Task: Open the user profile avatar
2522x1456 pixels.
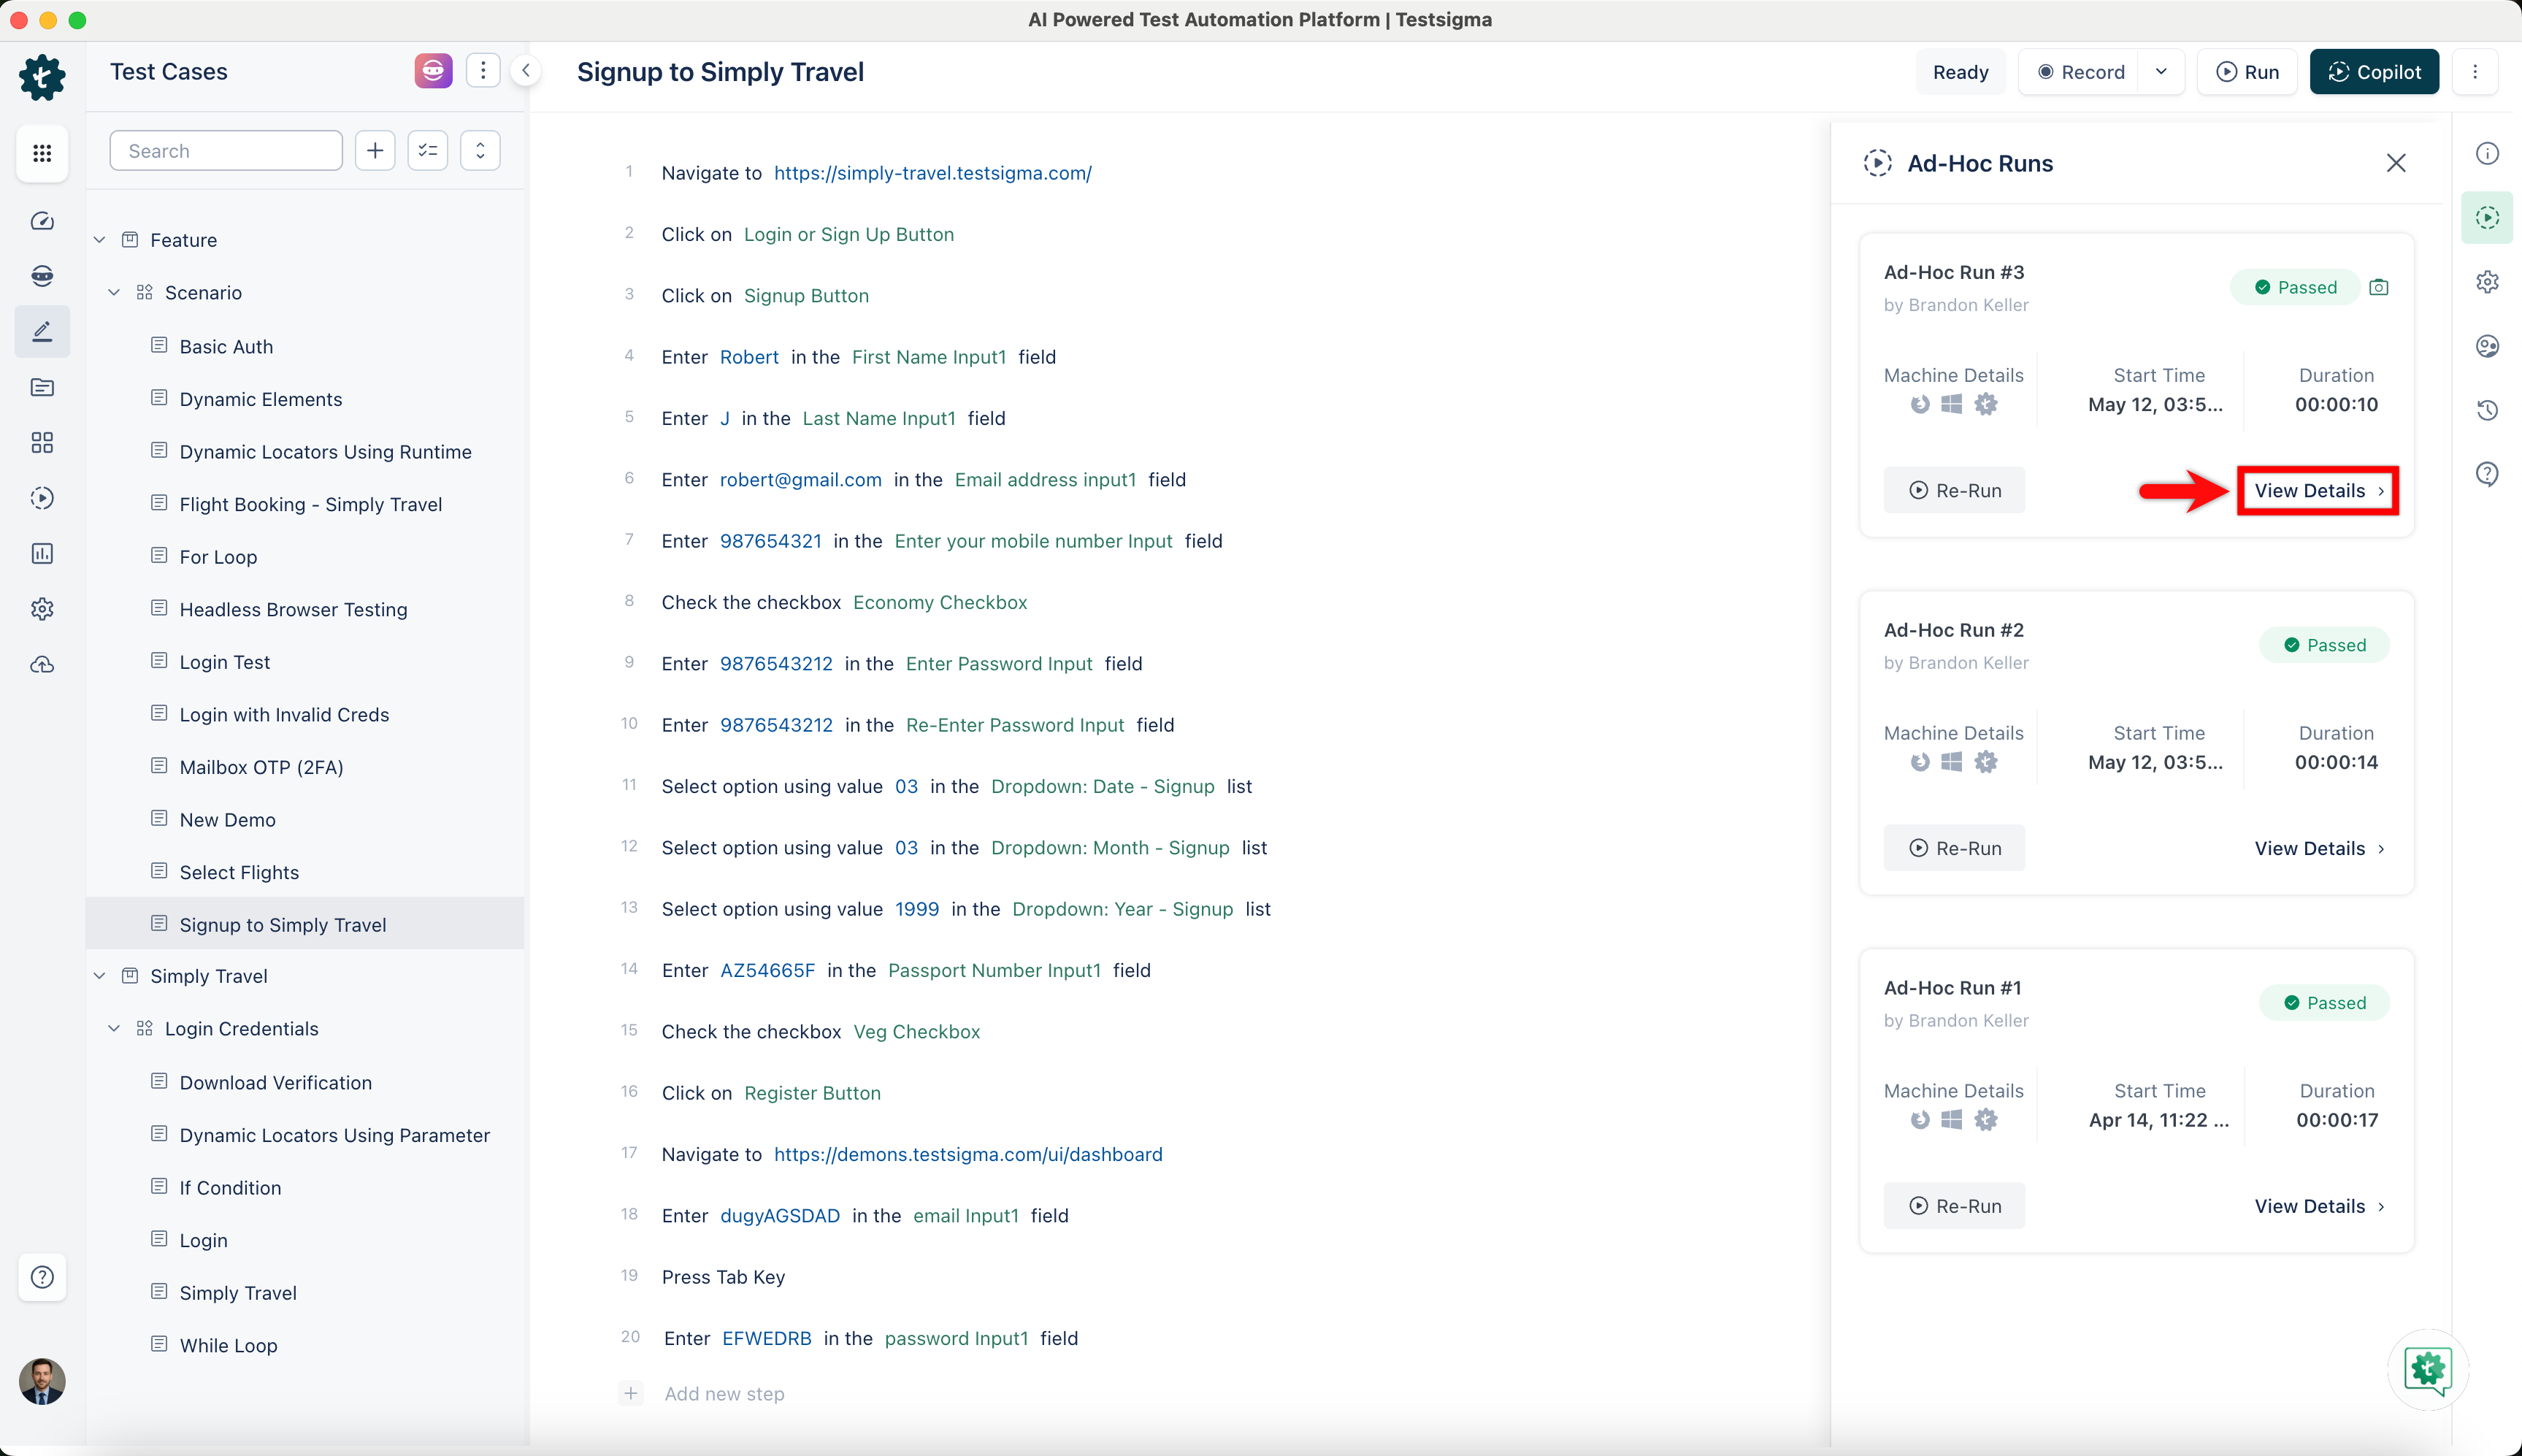Action: (x=42, y=1381)
